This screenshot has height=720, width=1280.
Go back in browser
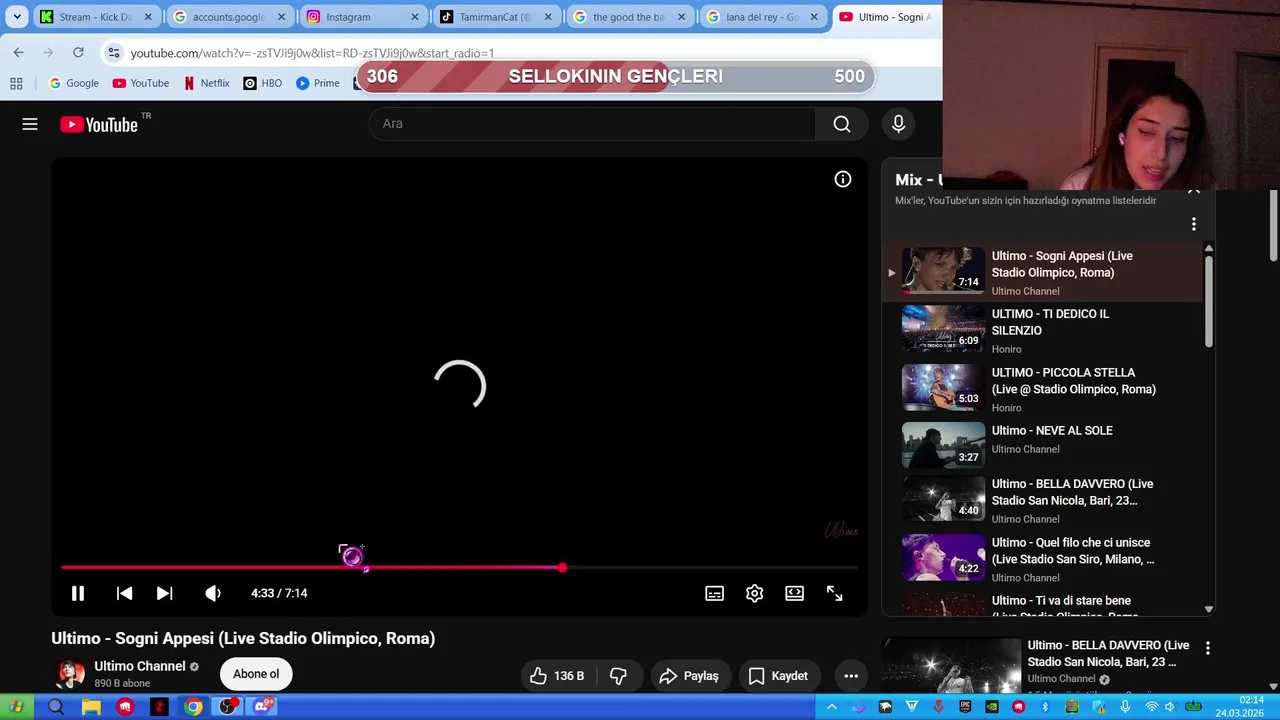click(18, 52)
